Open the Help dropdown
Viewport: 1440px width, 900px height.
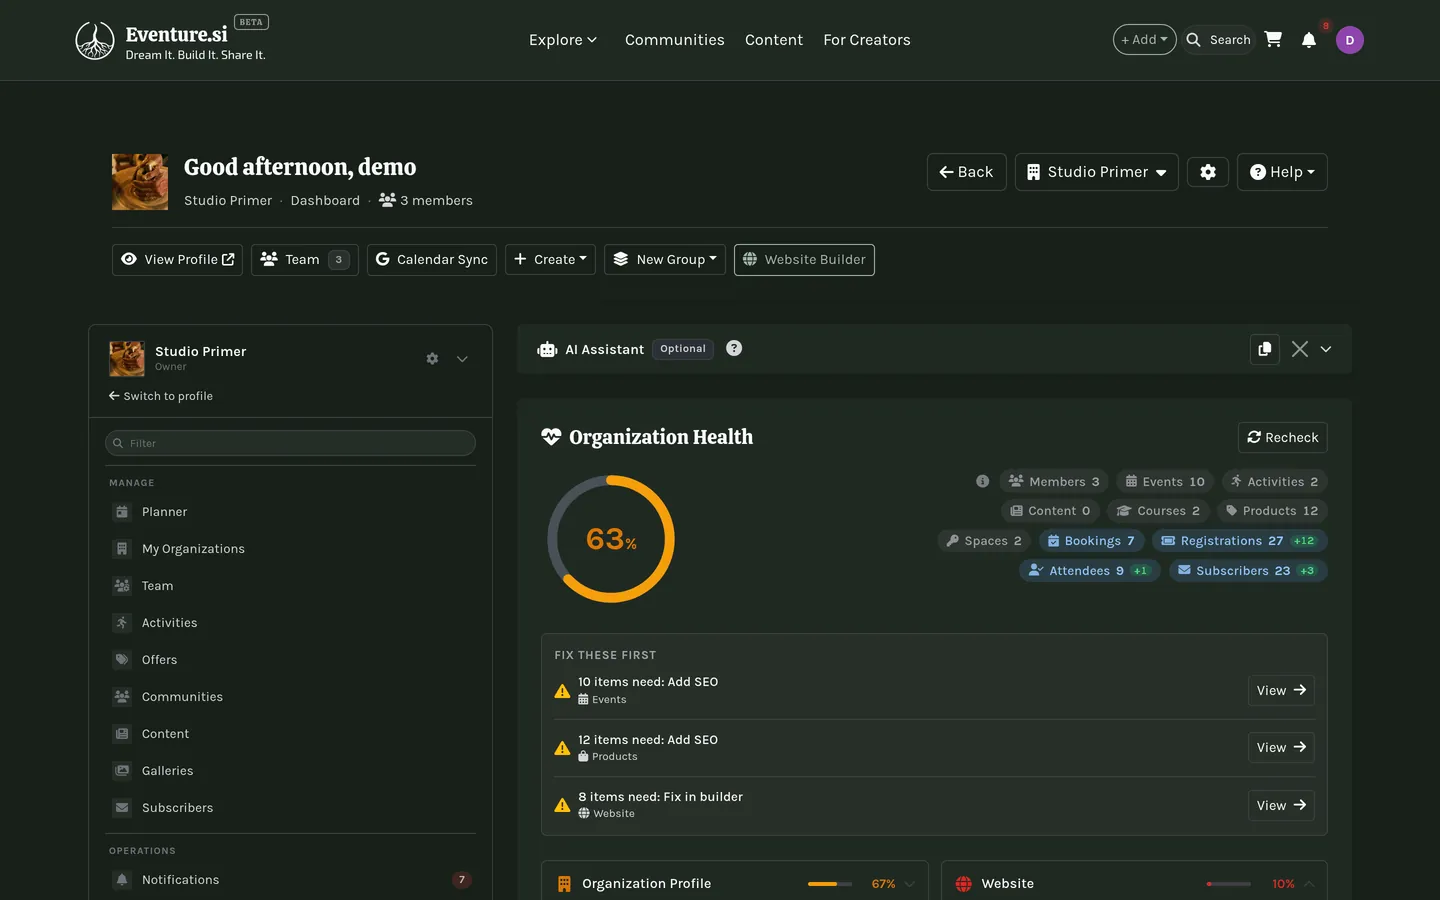click(x=1282, y=172)
